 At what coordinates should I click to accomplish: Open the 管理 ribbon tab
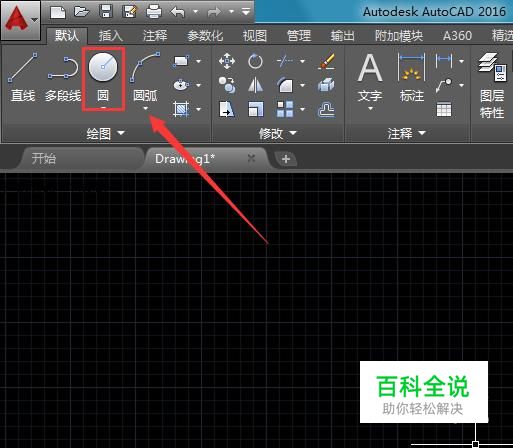pyautogui.click(x=299, y=36)
